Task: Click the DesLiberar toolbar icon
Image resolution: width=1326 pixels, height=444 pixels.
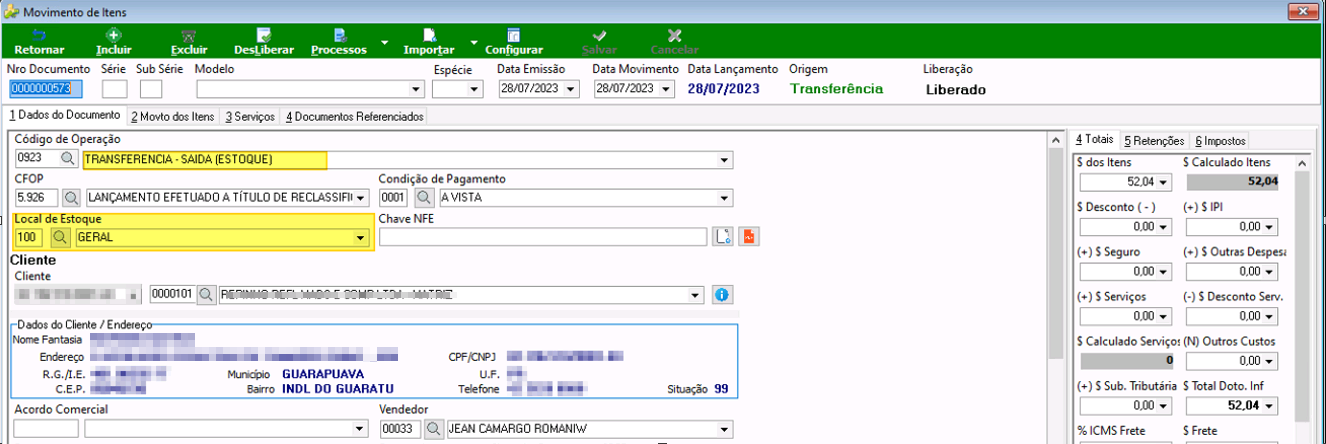Action: coord(263,35)
